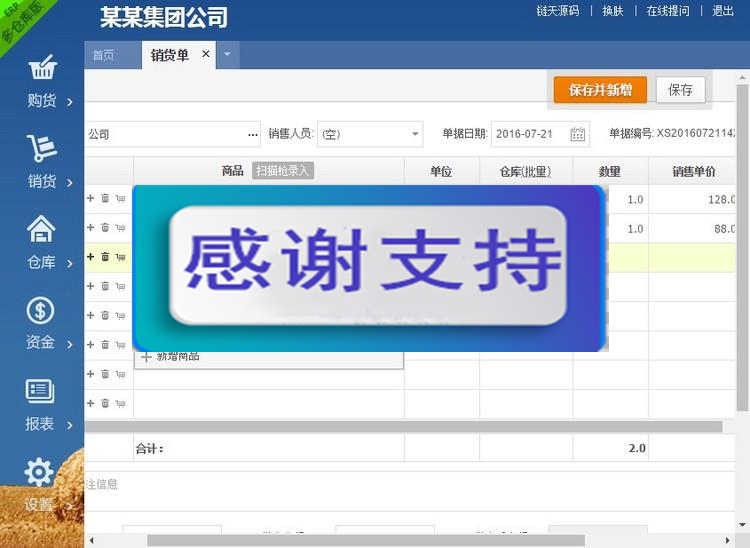
Task: Click the trash icon in the last grid row
Action: pyautogui.click(x=105, y=403)
